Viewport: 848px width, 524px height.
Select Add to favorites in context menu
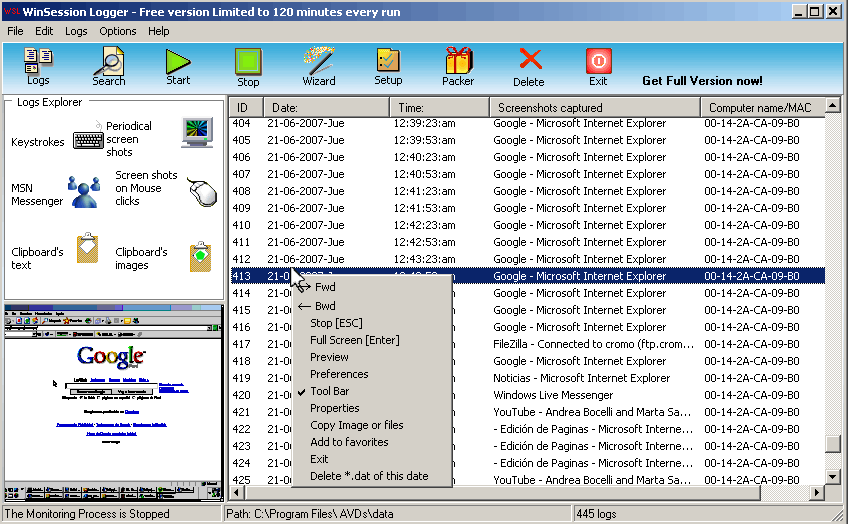349,442
